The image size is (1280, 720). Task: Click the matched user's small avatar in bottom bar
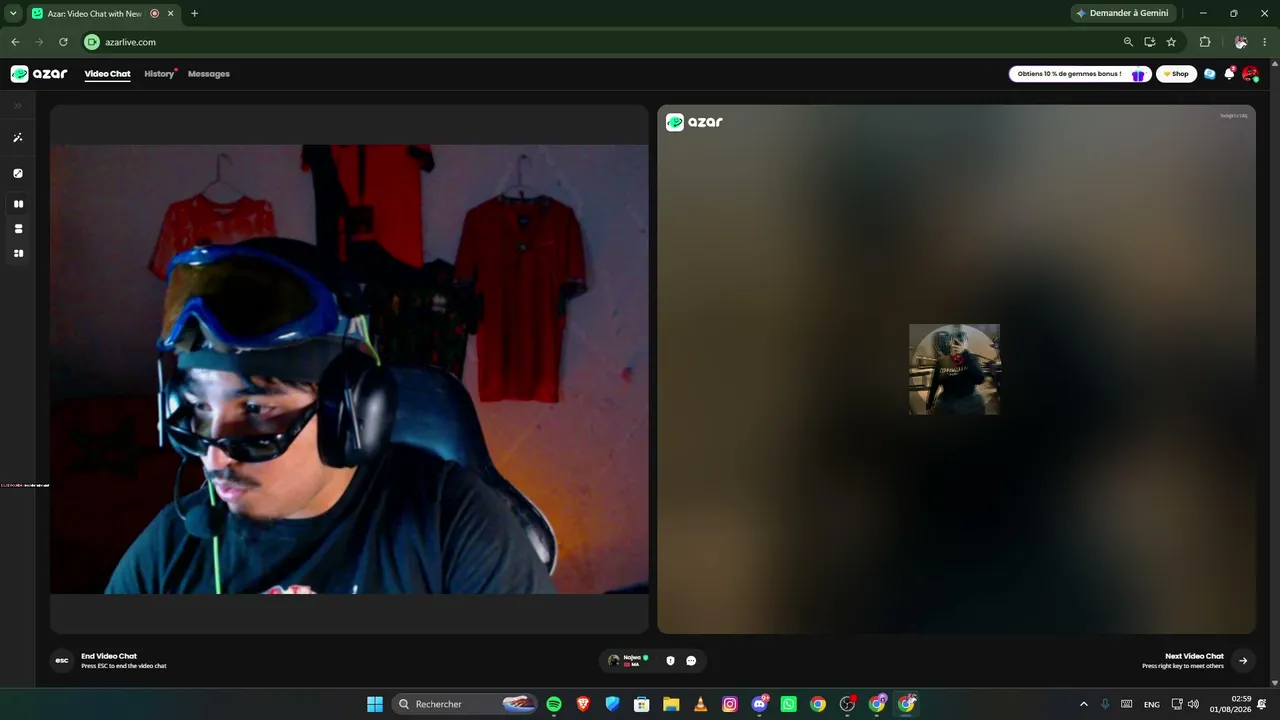(x=613, y=660)
